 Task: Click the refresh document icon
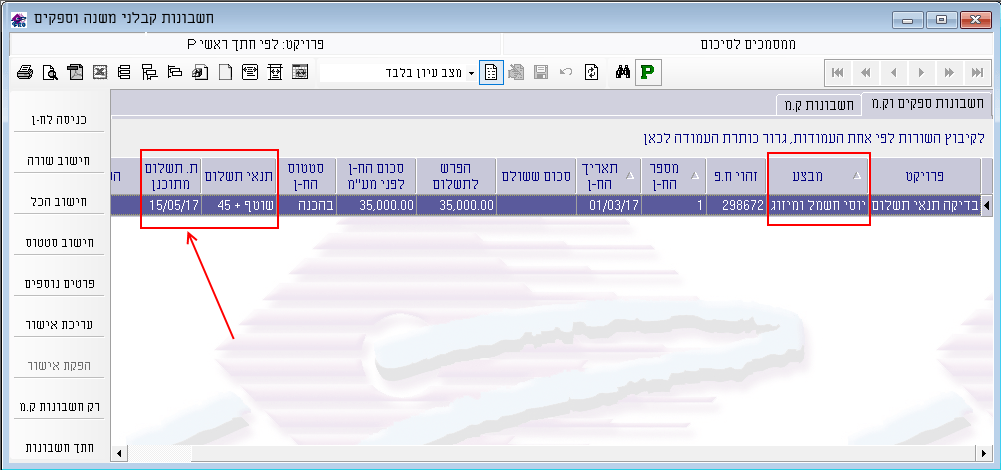coord(591,72)
